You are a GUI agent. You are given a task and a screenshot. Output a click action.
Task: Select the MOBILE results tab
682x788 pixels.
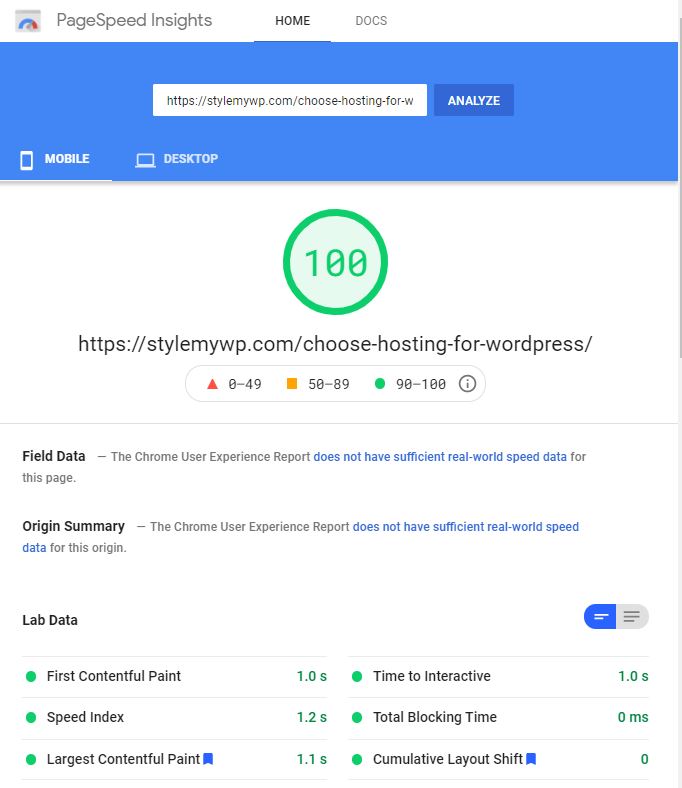pyautogui.click(x=56, y=160)
